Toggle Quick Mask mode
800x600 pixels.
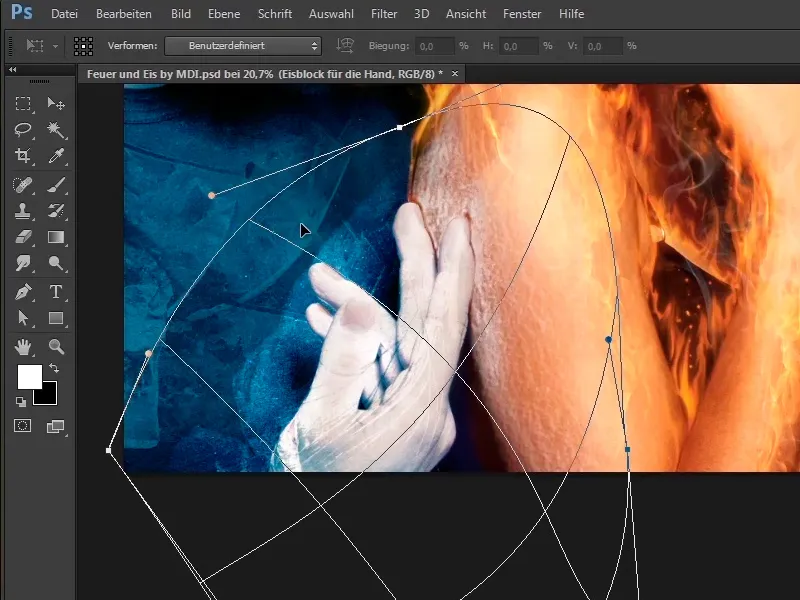[23, 426]
